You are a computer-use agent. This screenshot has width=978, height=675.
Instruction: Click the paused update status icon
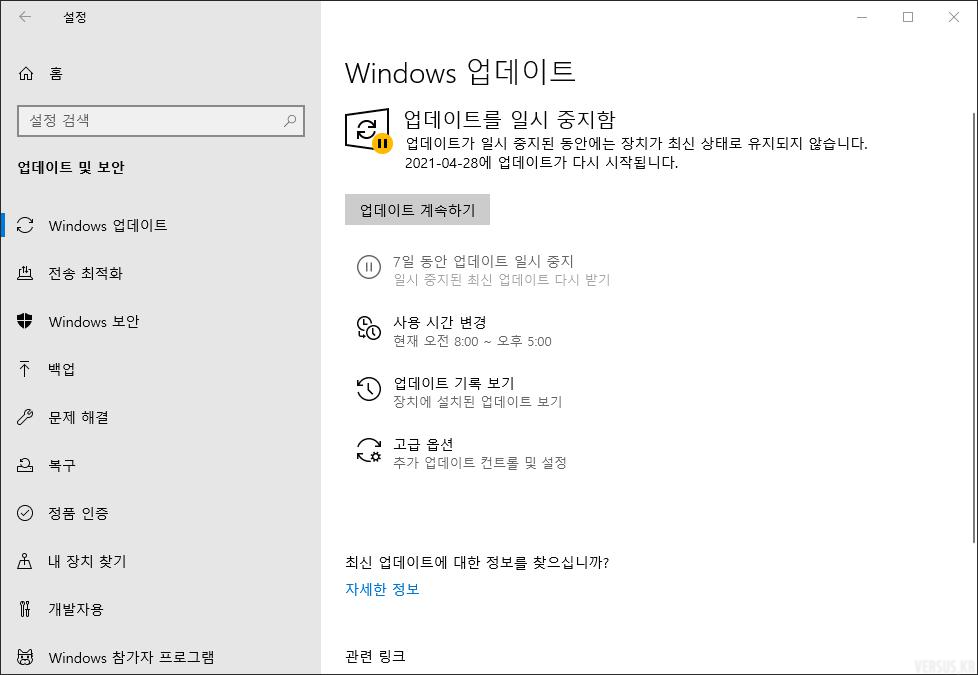click(x=368, y=131)
